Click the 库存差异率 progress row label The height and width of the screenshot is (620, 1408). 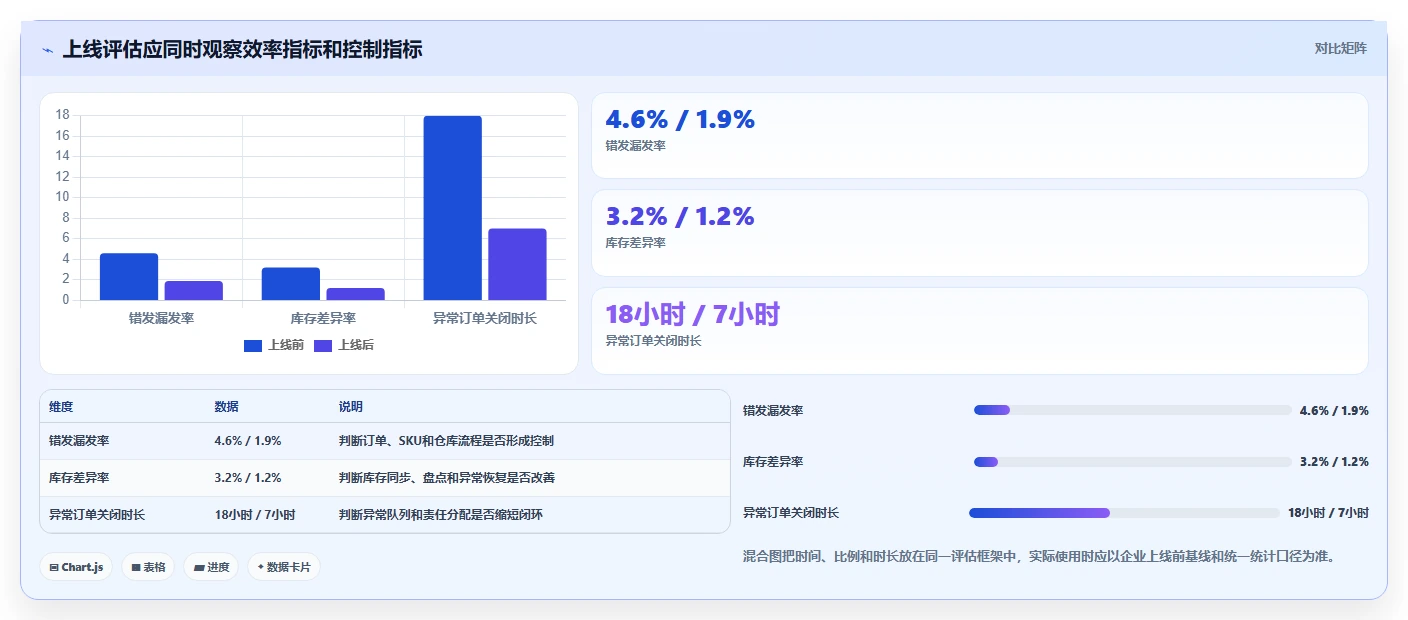[x=773, y=461]
